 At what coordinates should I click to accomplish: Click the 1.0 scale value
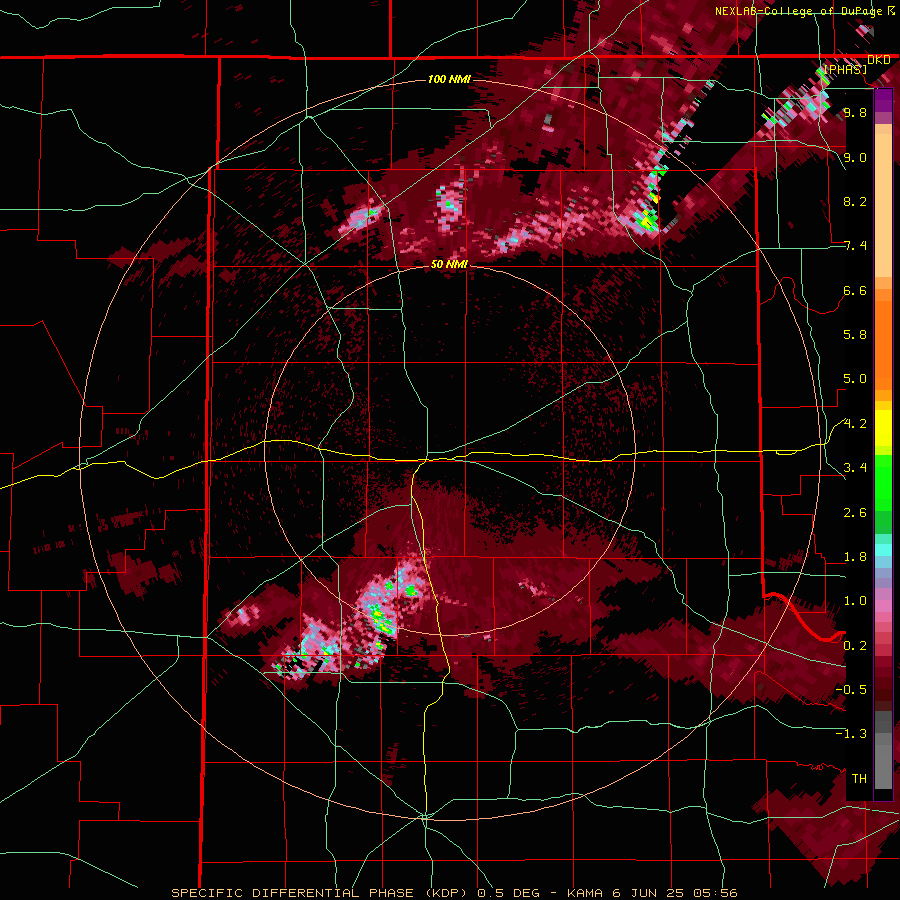[x=855, y=601]
